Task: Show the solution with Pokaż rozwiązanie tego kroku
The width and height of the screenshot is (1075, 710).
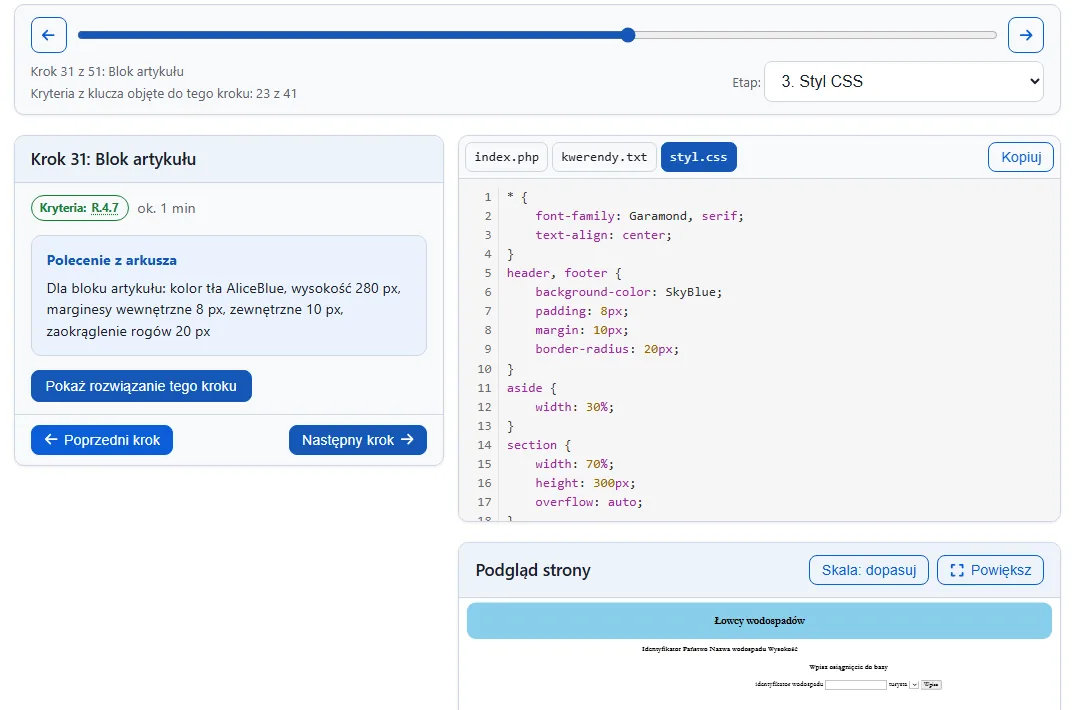Action: click(x=141, y=386)
